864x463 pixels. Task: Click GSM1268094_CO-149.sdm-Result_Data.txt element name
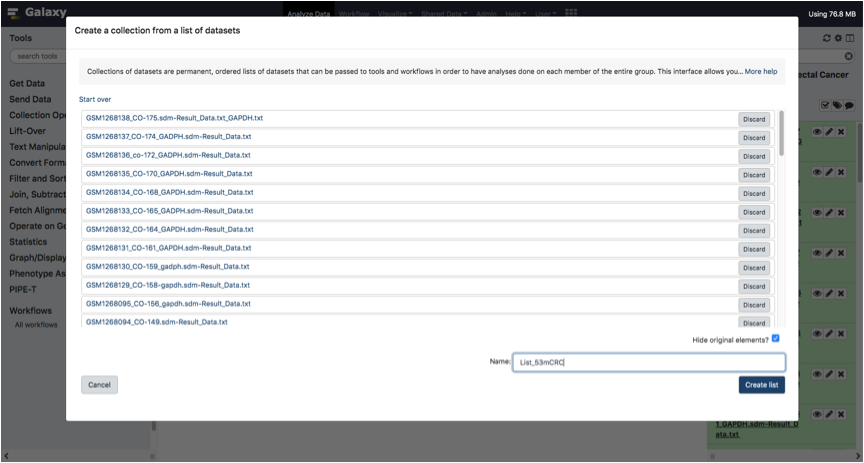[x=156, y=322]
